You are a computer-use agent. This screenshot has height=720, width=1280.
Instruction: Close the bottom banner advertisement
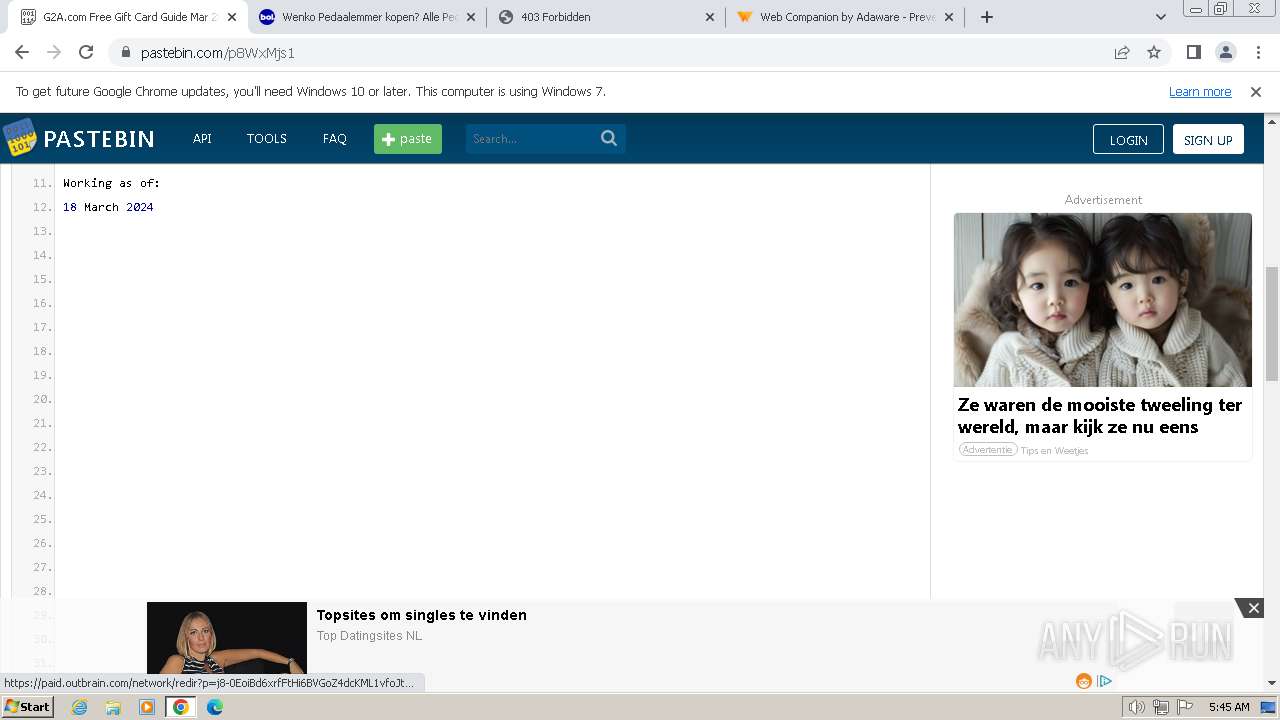click(1253, 608)
